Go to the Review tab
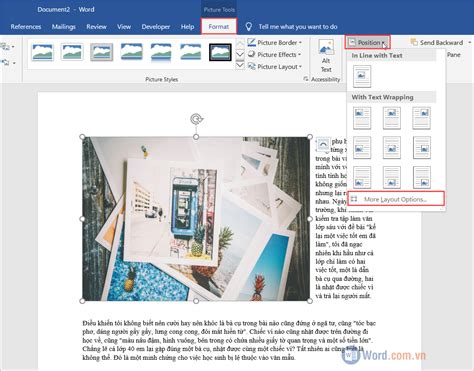Viewport: 474px width, 371px height. click(96, 27)
